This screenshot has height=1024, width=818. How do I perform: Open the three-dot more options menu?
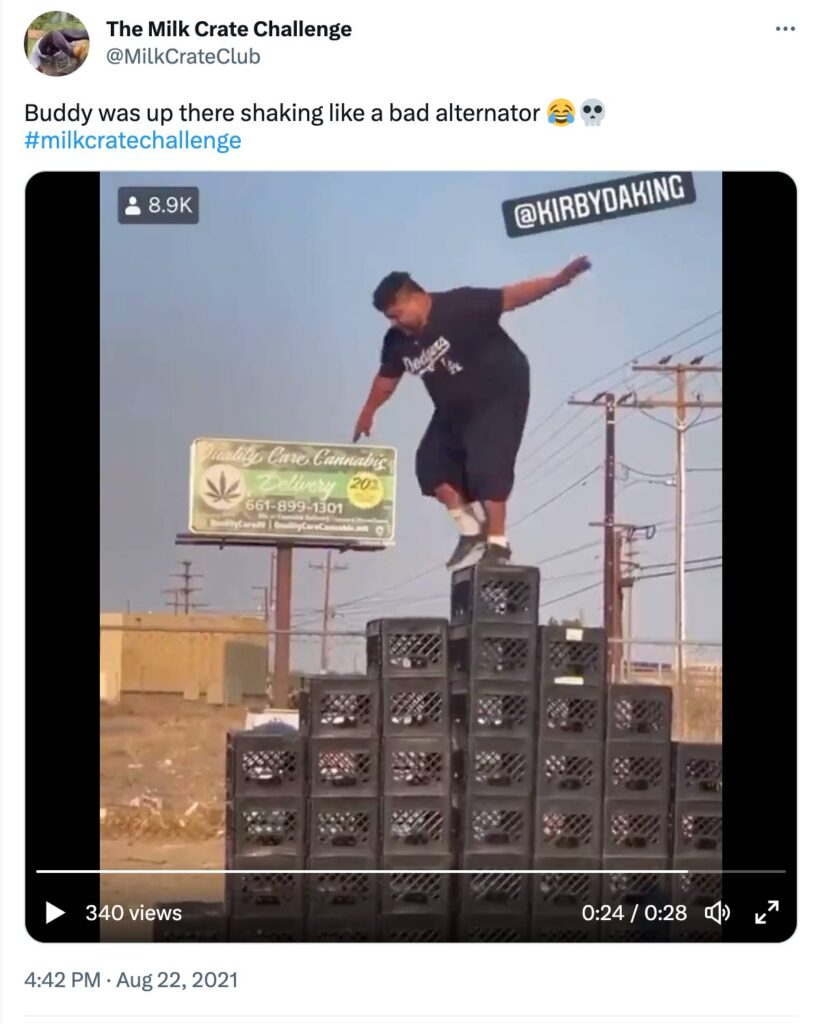pyautogui.click(x=785, y=29)
